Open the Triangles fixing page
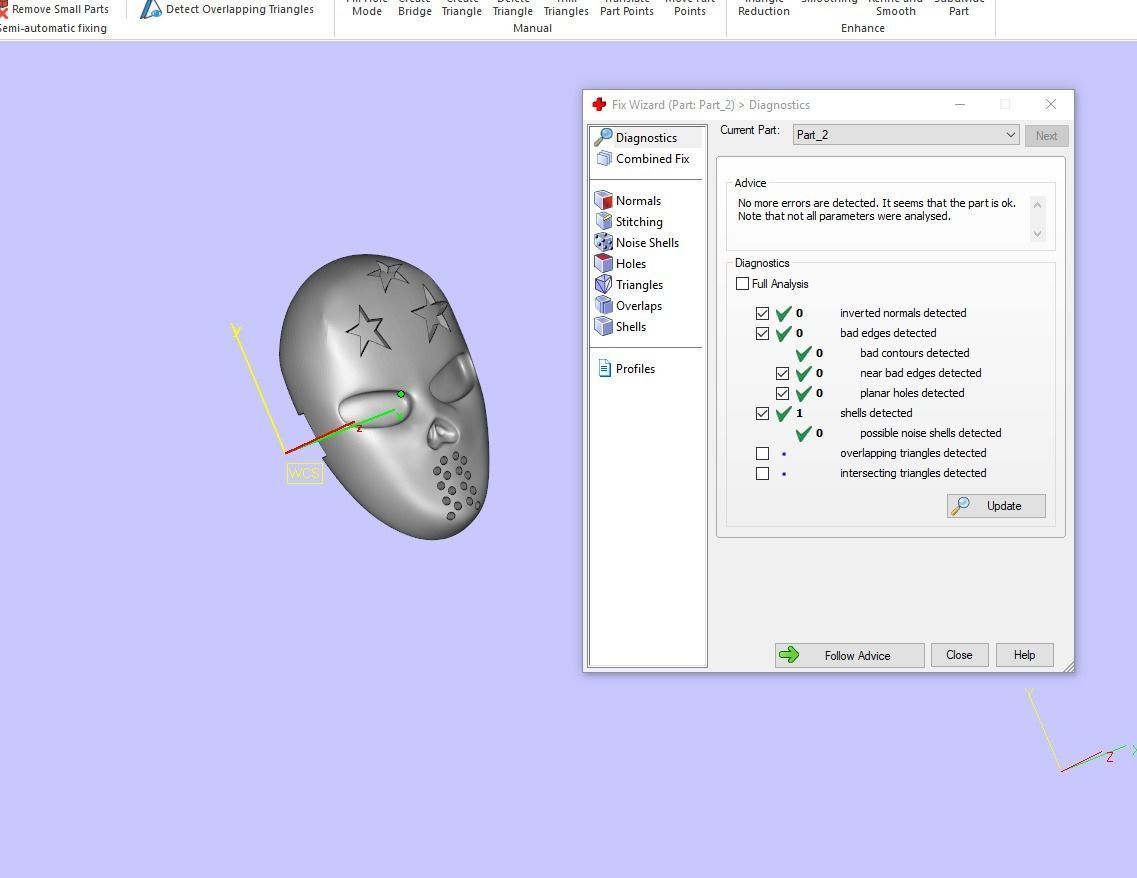Image resolution: width=1137 pixels, height=878 pixels. tap(629, 284)
